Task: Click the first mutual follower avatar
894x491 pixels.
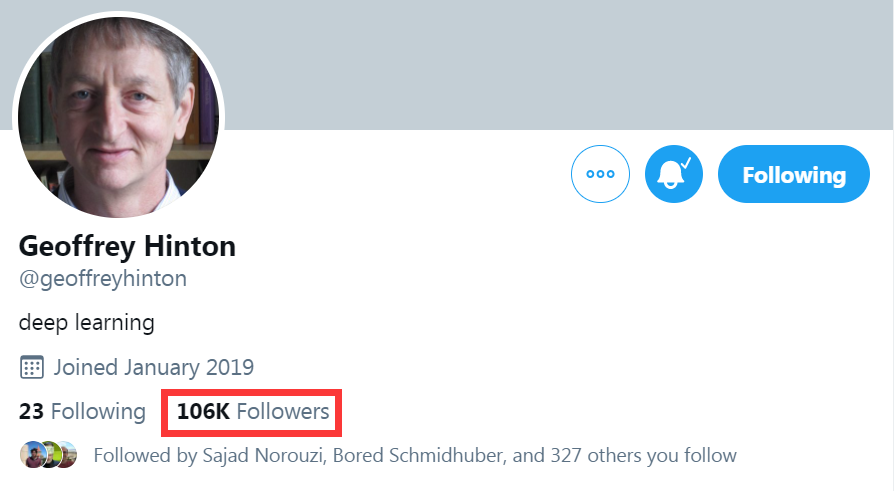Action: point(32,455)
